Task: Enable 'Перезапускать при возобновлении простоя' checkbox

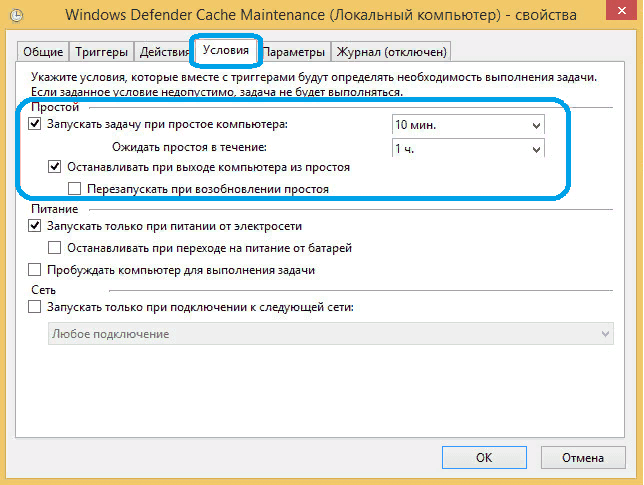Action: click(x=74, y=188)
